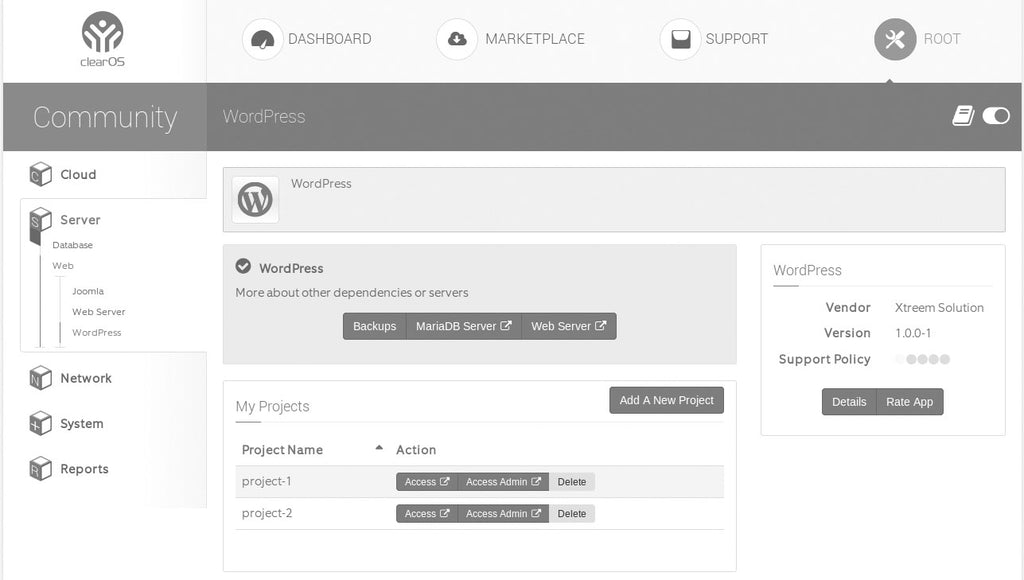Click the Network cube icon in sidebar
The width and height of the screenshot is (1024, 580).
[x=40, y=378]
